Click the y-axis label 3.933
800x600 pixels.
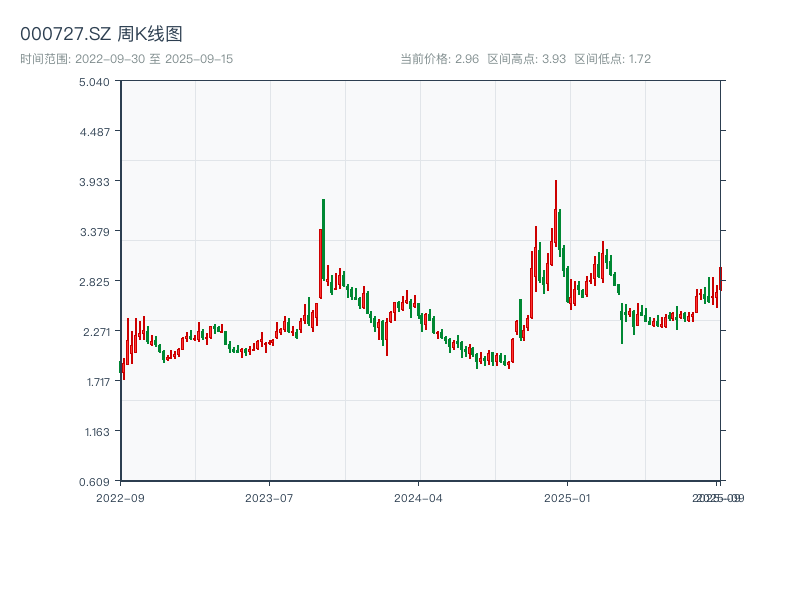[94, 182]
